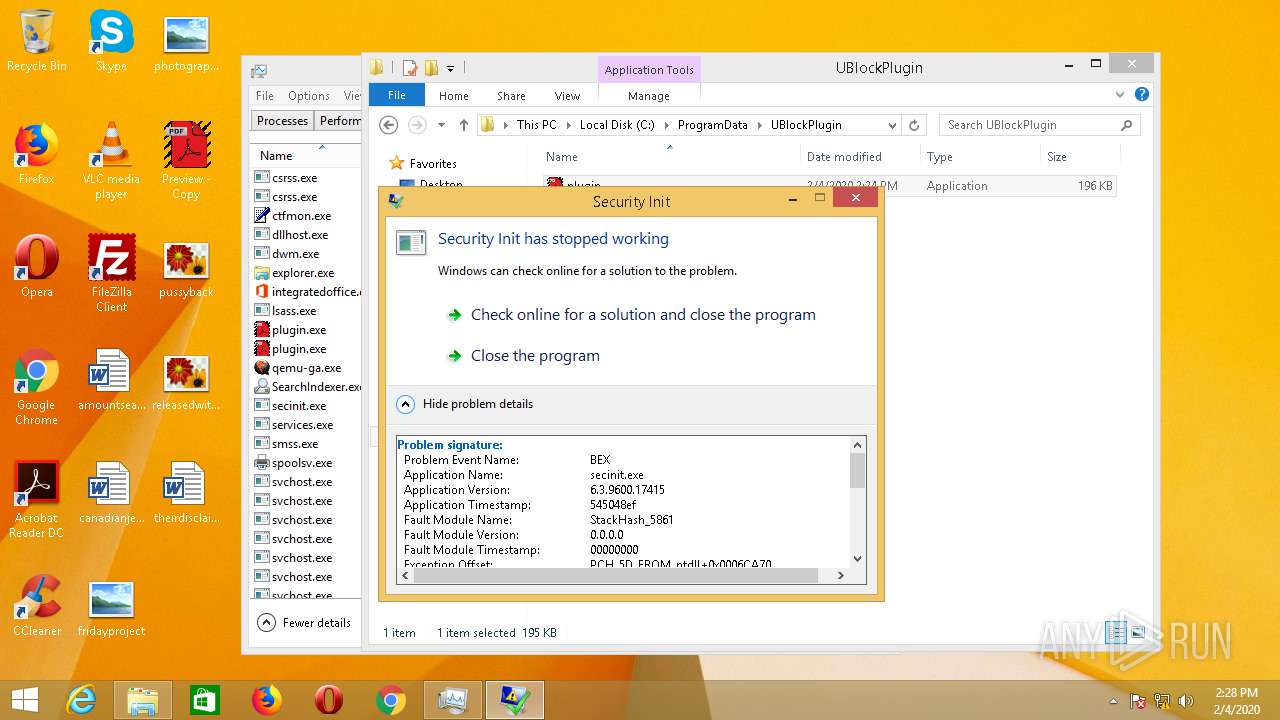Open the Opera desktop shortcut
This screenshot has height=720, width=1280.
click(x=36, y=266)
